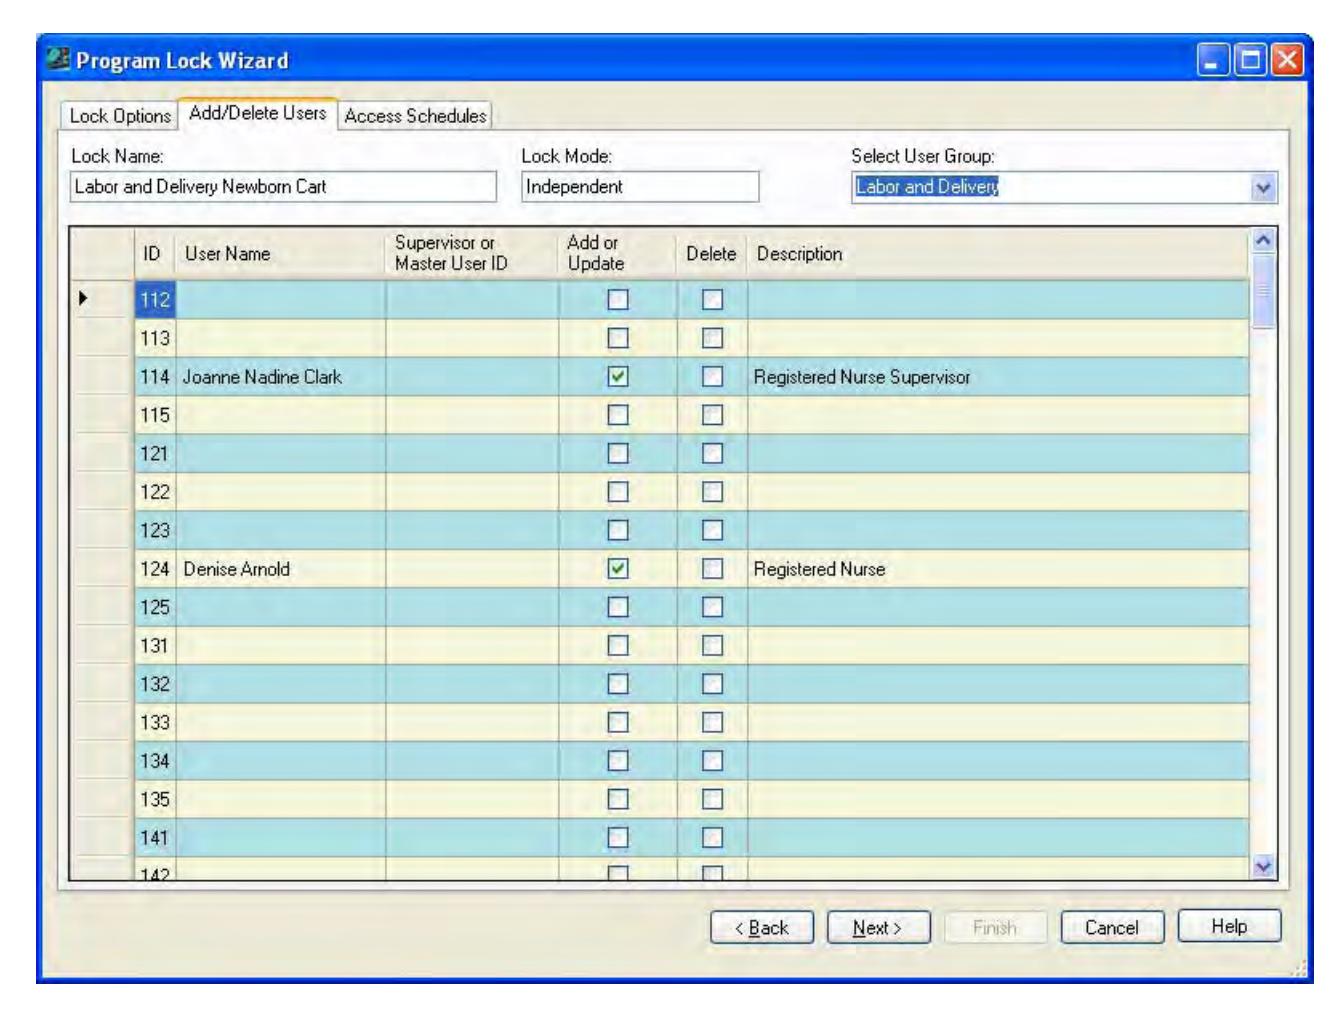Viewport: 1343px width, 1017px height.
Task: Select the ID 134 cell
Action: click(x=155, y=761)
